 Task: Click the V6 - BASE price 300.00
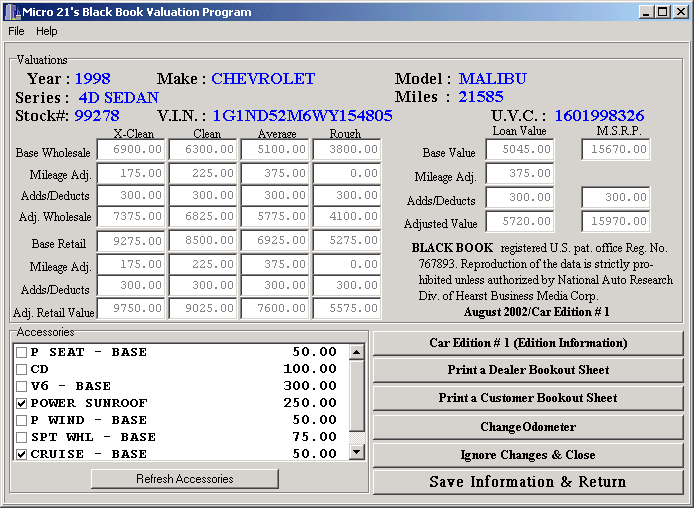pyautogui.click(x=310, y=386)
